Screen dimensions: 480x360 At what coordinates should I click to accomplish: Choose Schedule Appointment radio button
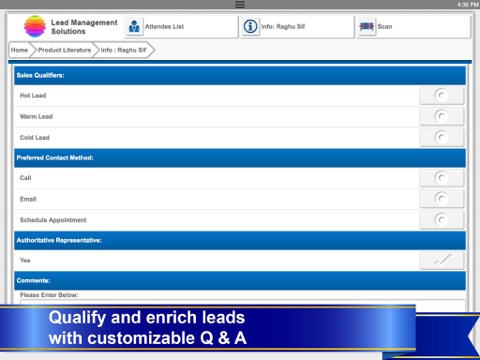pos(441,220)
